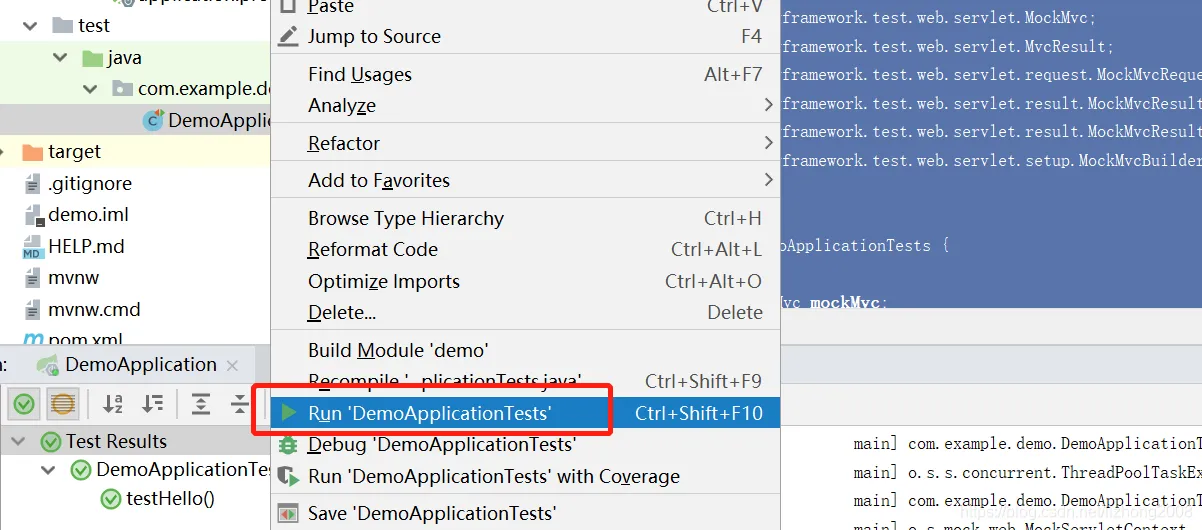The width and height of the screenshot is (1202, 530).
Task: Sort test results by duration
Action: 152,404
